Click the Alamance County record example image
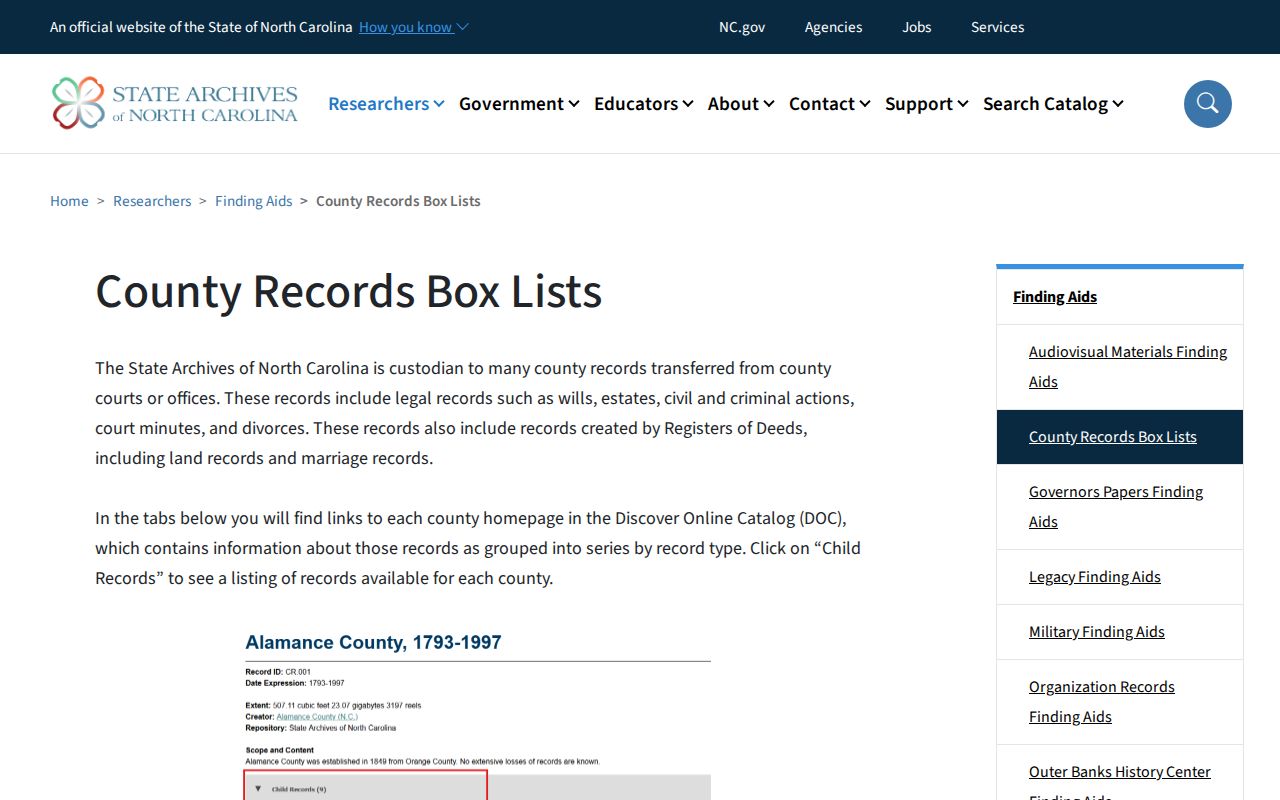 478,715
